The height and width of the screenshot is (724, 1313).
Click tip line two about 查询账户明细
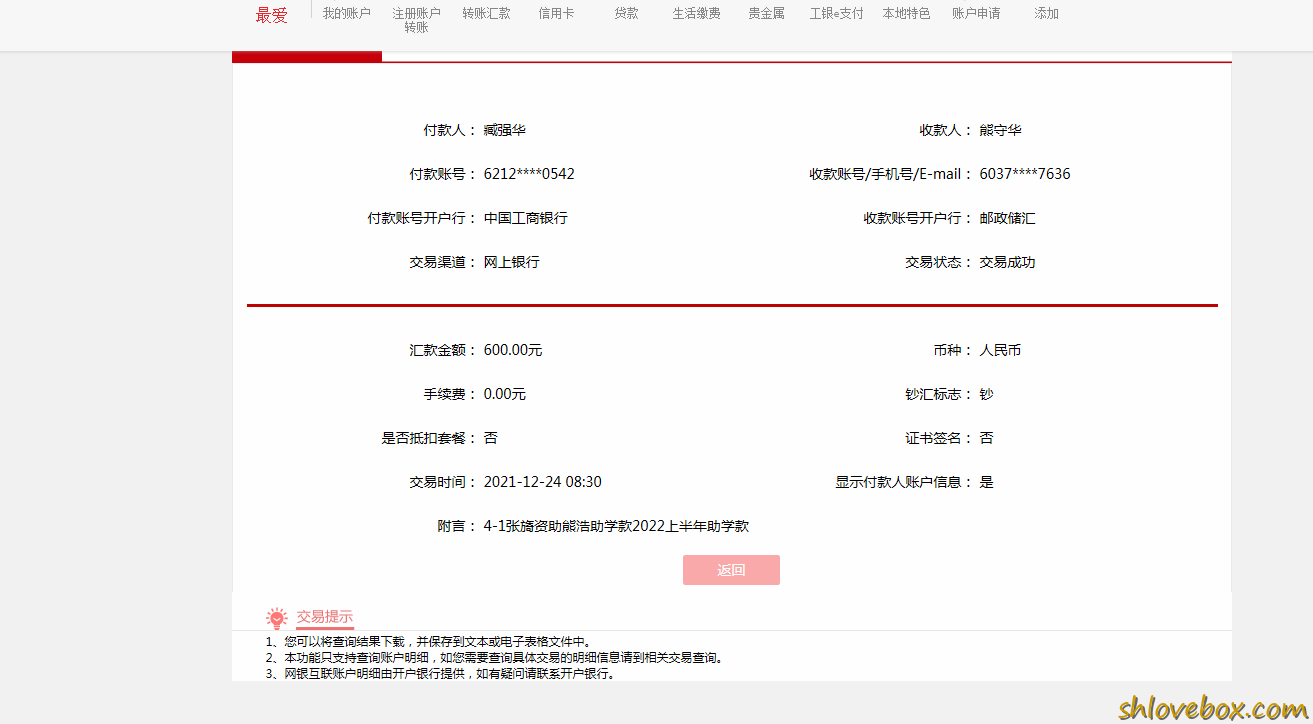494,658
